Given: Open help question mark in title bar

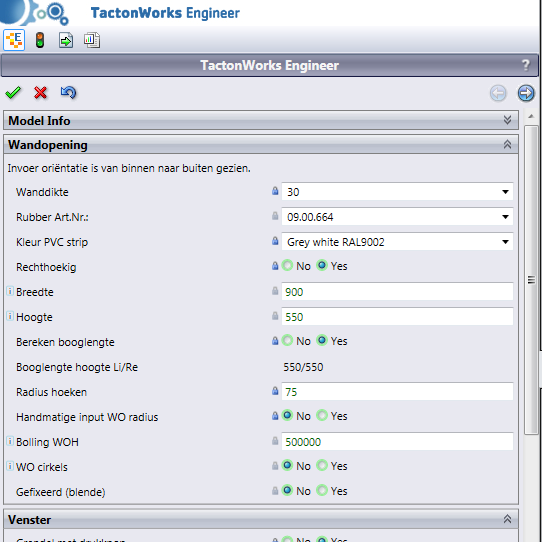Looking at the screenshot, I should coord(526,65).
